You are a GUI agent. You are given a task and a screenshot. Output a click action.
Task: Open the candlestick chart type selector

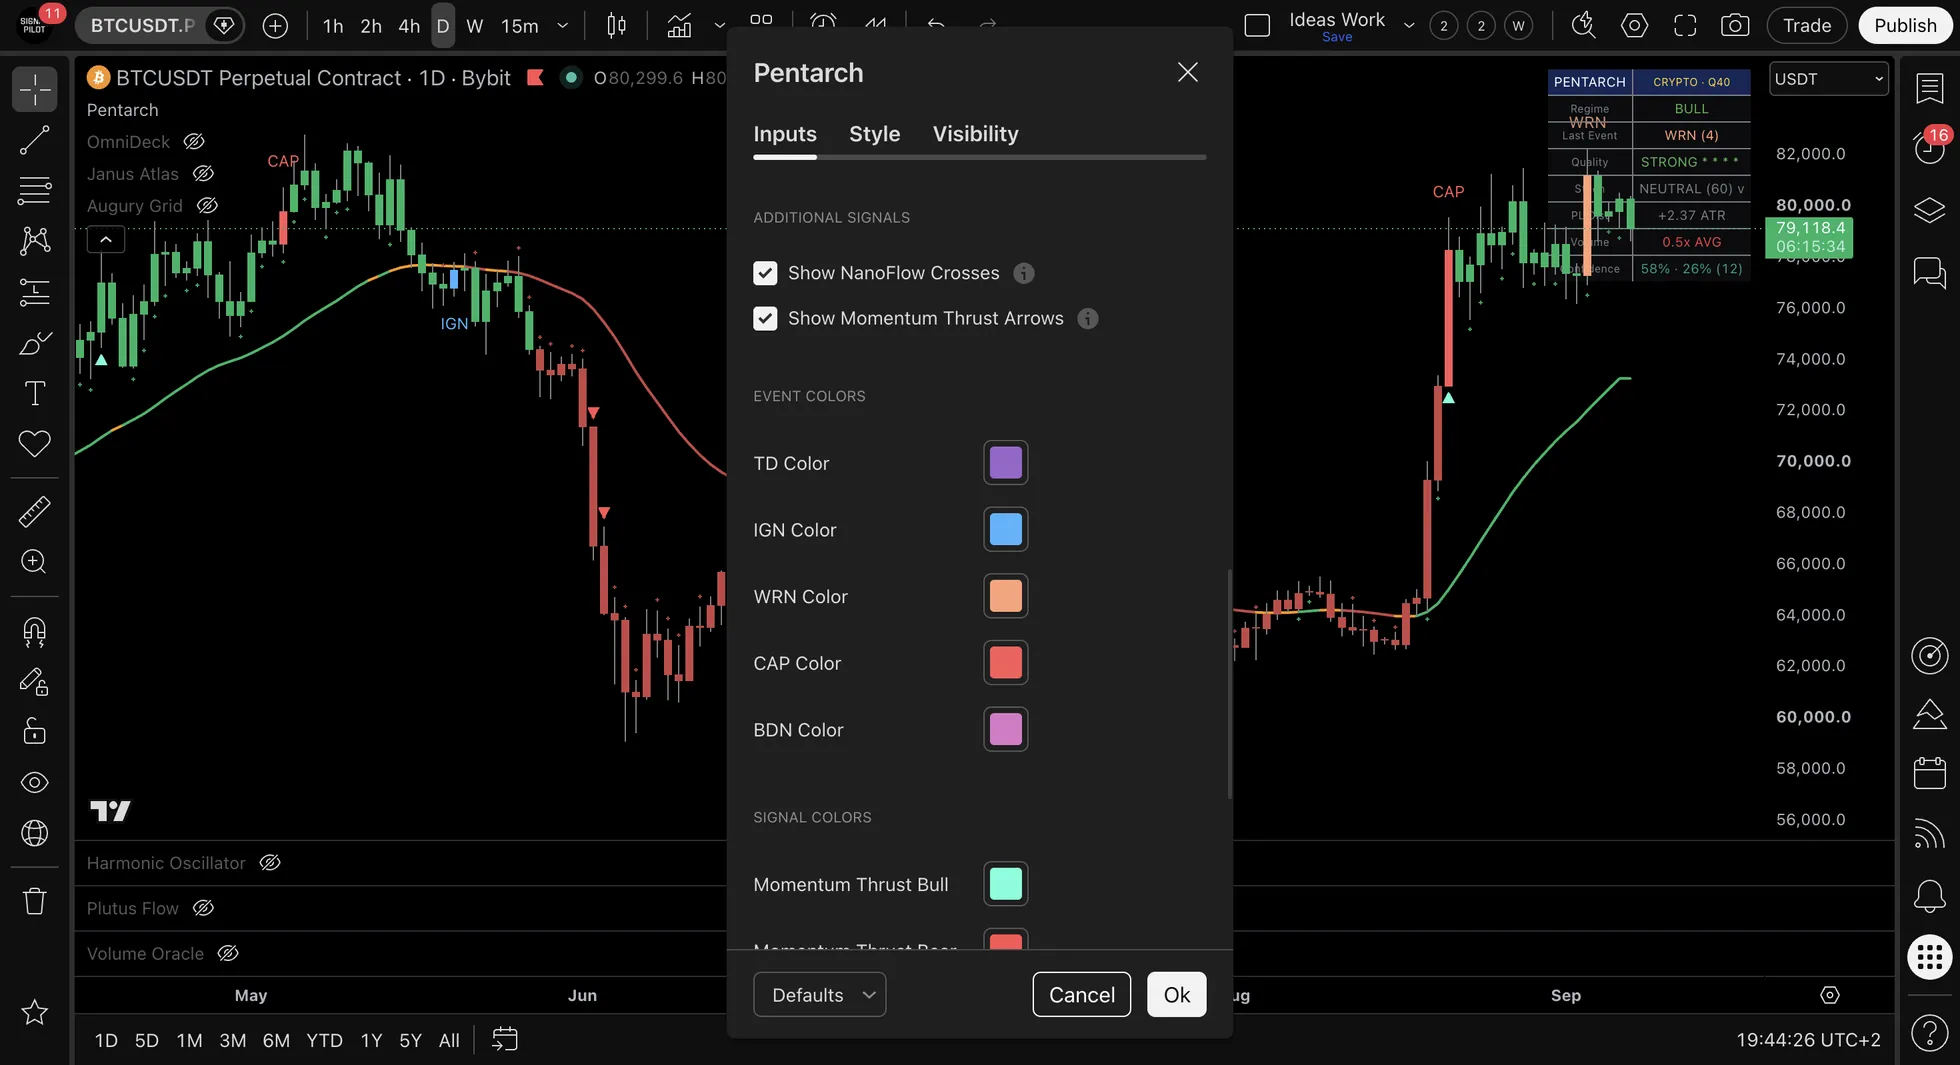click(617, 25)
